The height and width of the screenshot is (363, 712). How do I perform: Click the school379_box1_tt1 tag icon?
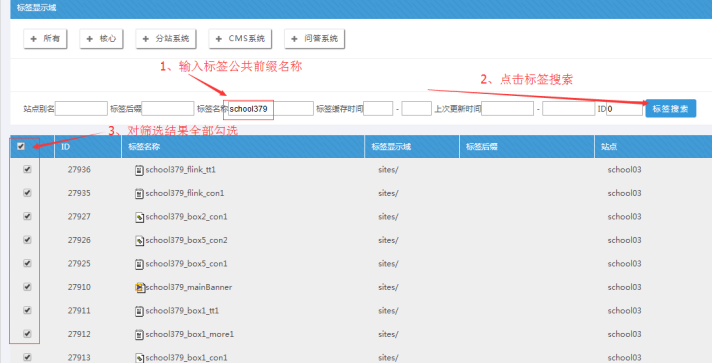tap(139, 311)
